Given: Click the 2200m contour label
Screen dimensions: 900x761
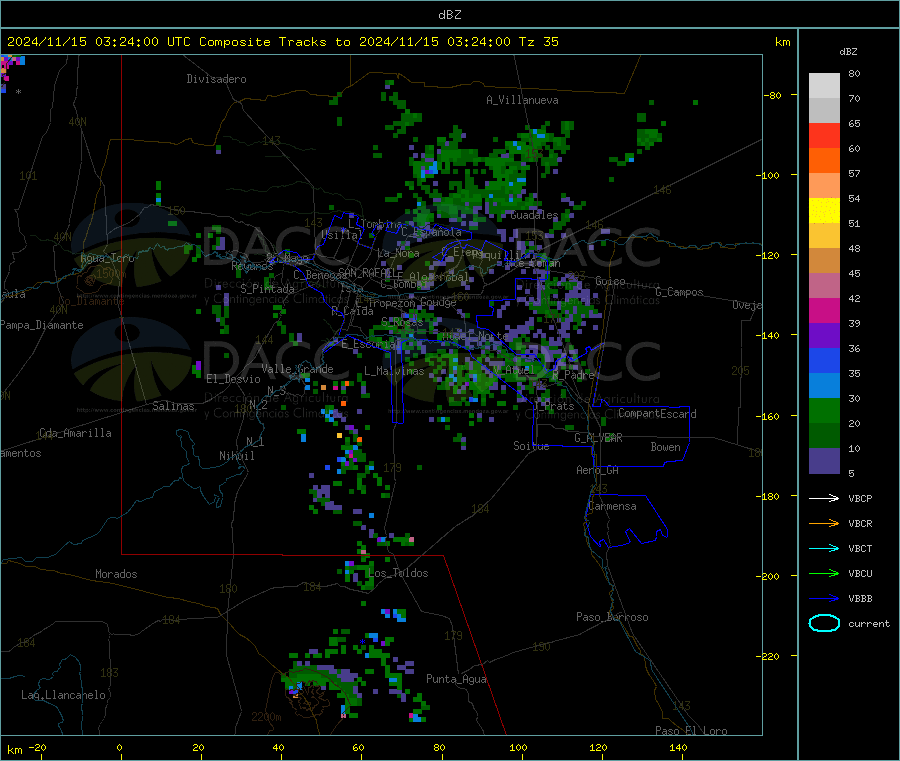Looking at the screenshot, I should [266, 717].
